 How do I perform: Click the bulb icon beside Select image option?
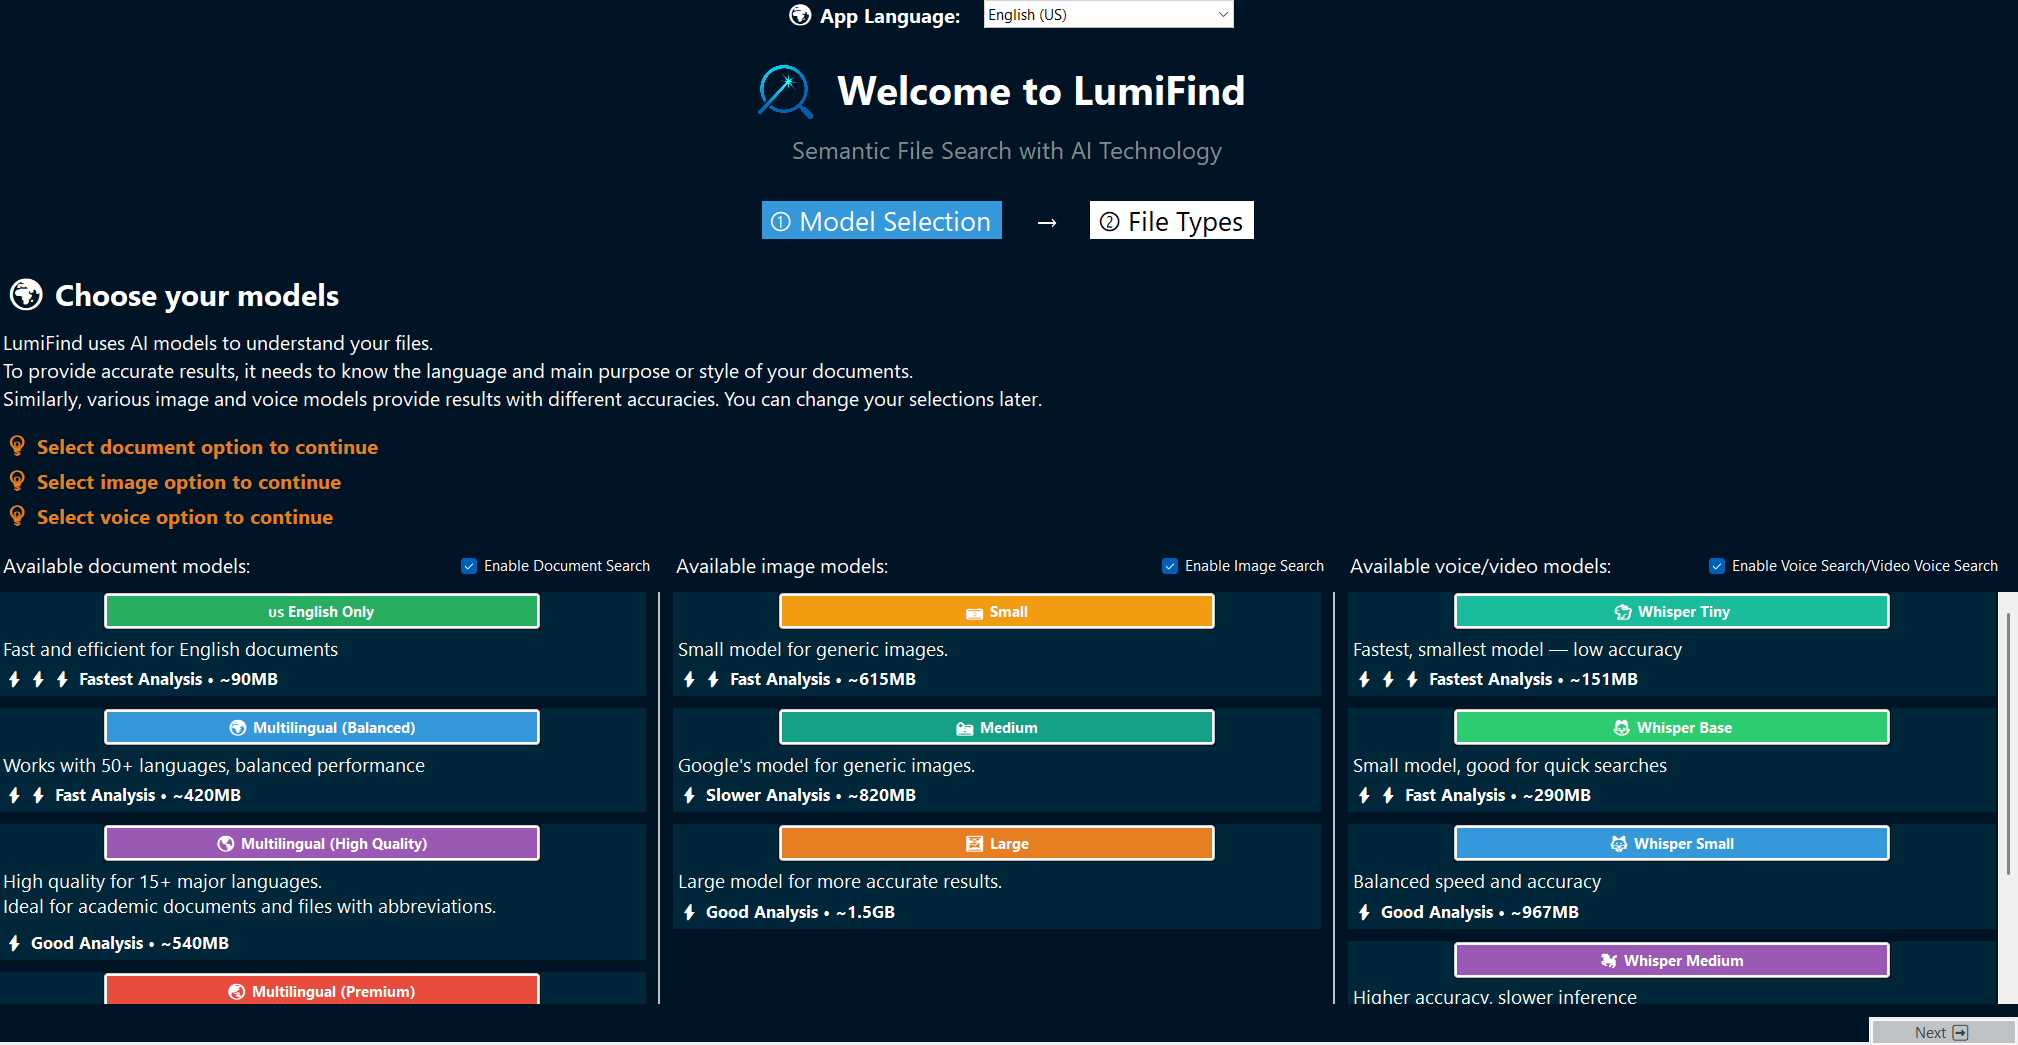17,481
